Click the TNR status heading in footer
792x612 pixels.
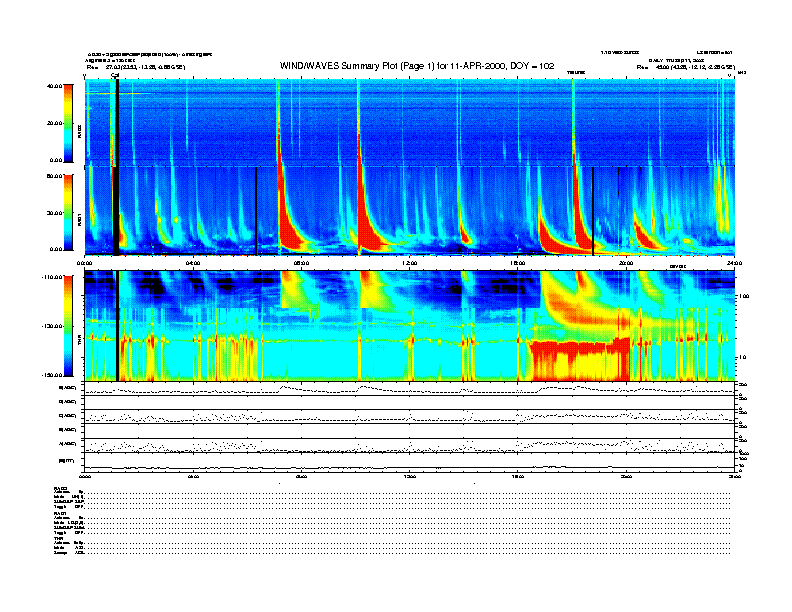(x=59, y=538)
